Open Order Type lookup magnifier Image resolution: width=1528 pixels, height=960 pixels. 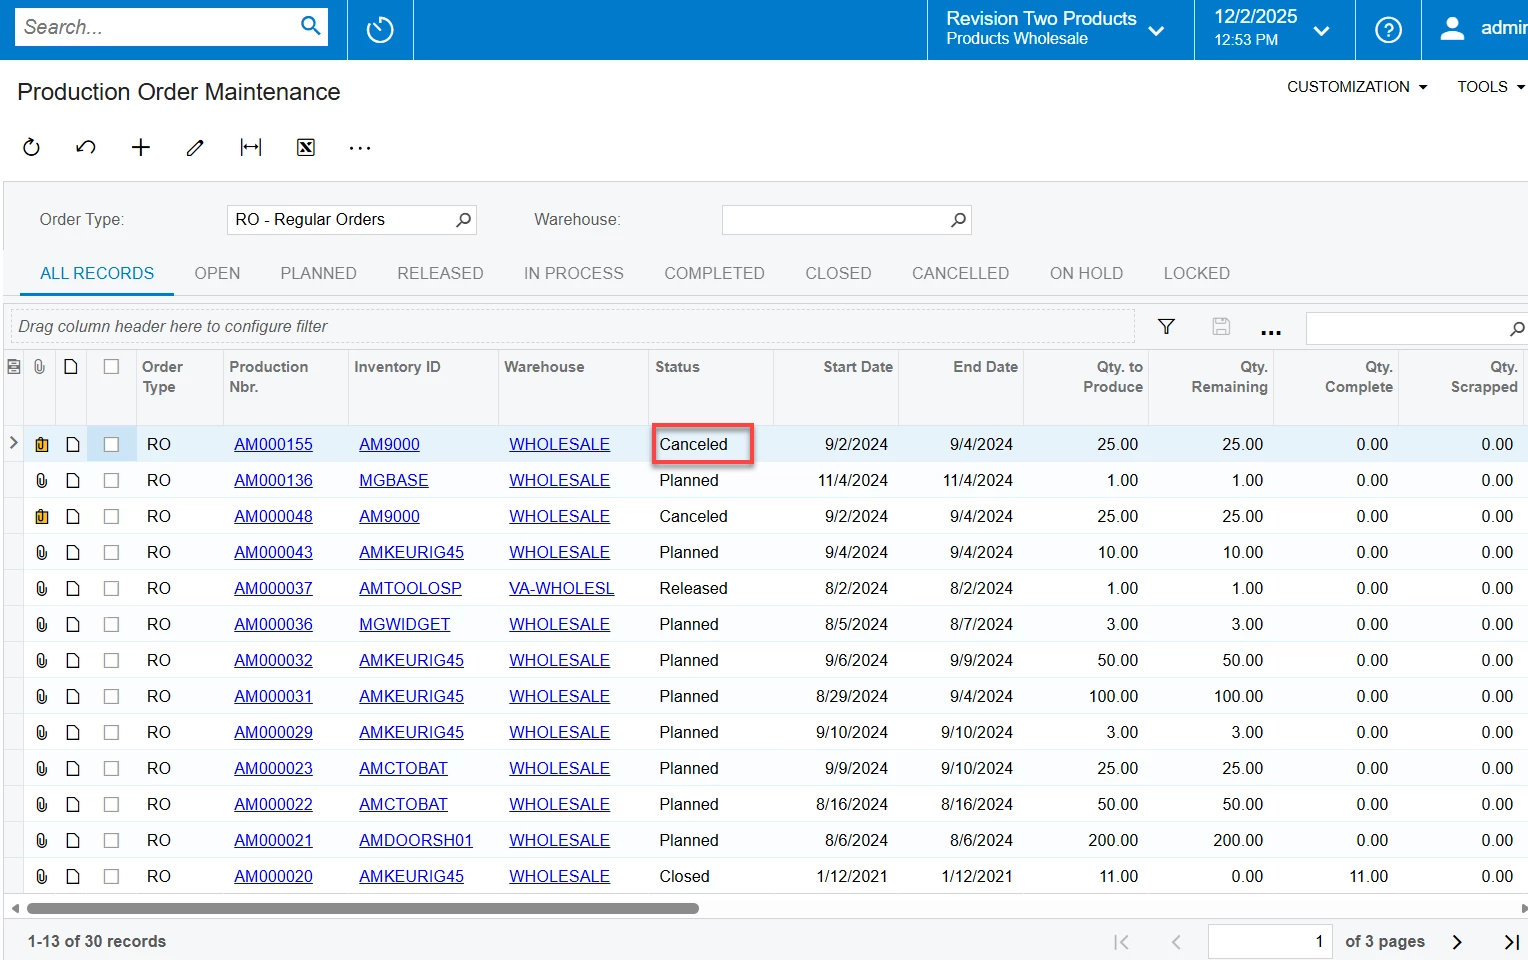pyautogui.click(x=463, y=220)
